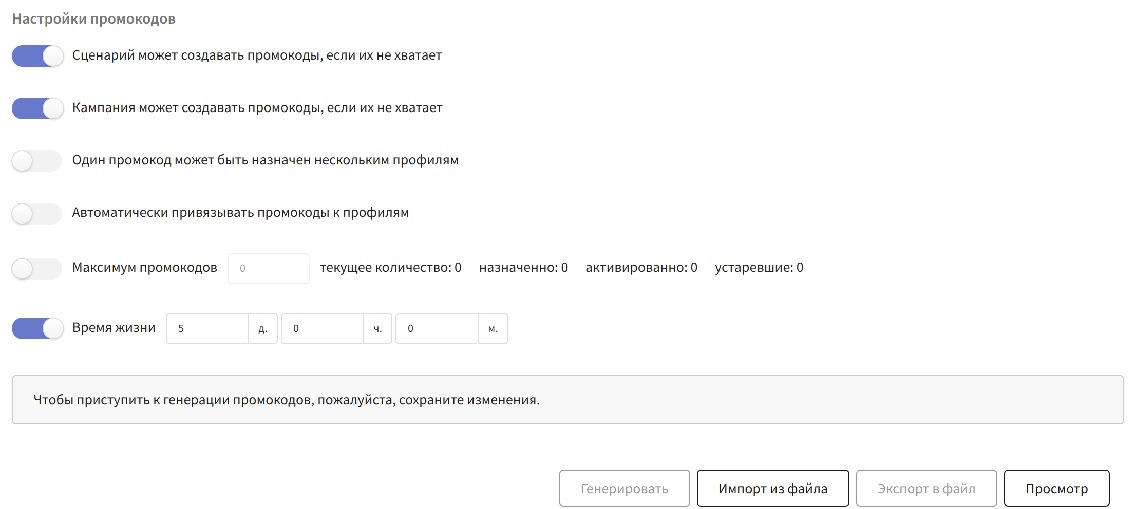Image resolution: width=1135 pixels, height=509 pixels.
Task: Toggle the Максимум промокодов switch
Action: 37,268
